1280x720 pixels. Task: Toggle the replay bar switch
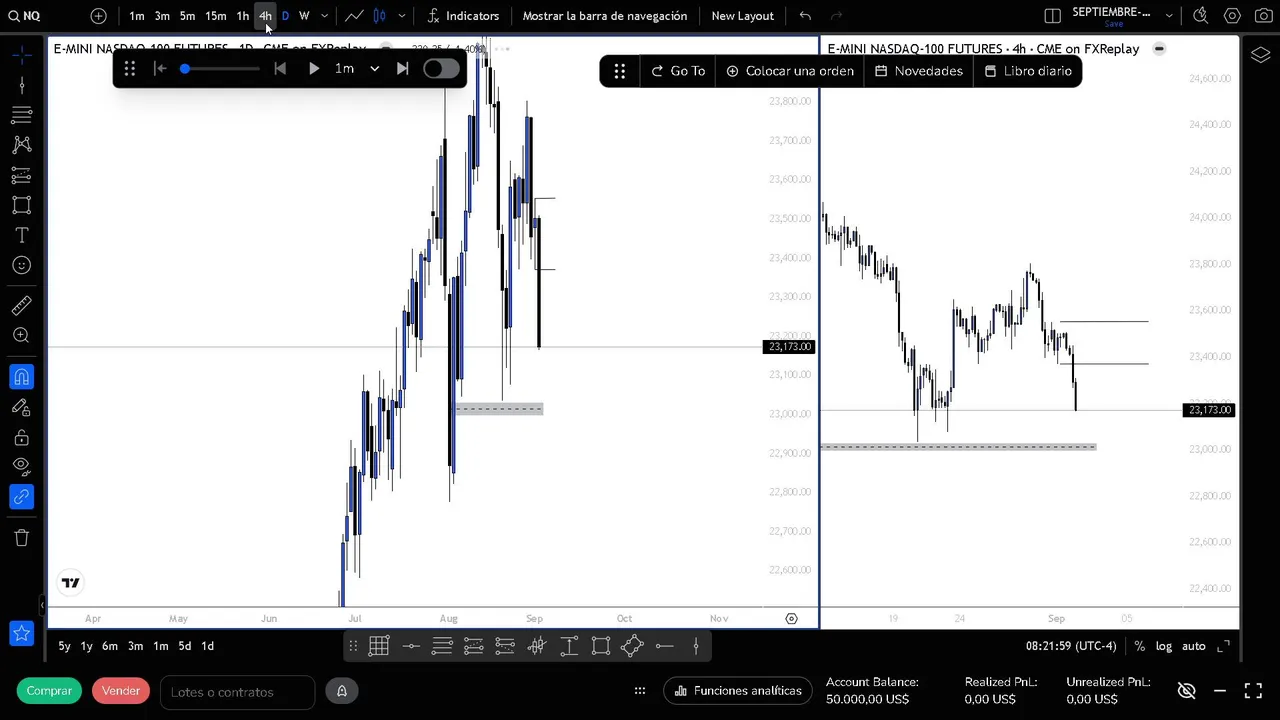[x=441, y=69]
